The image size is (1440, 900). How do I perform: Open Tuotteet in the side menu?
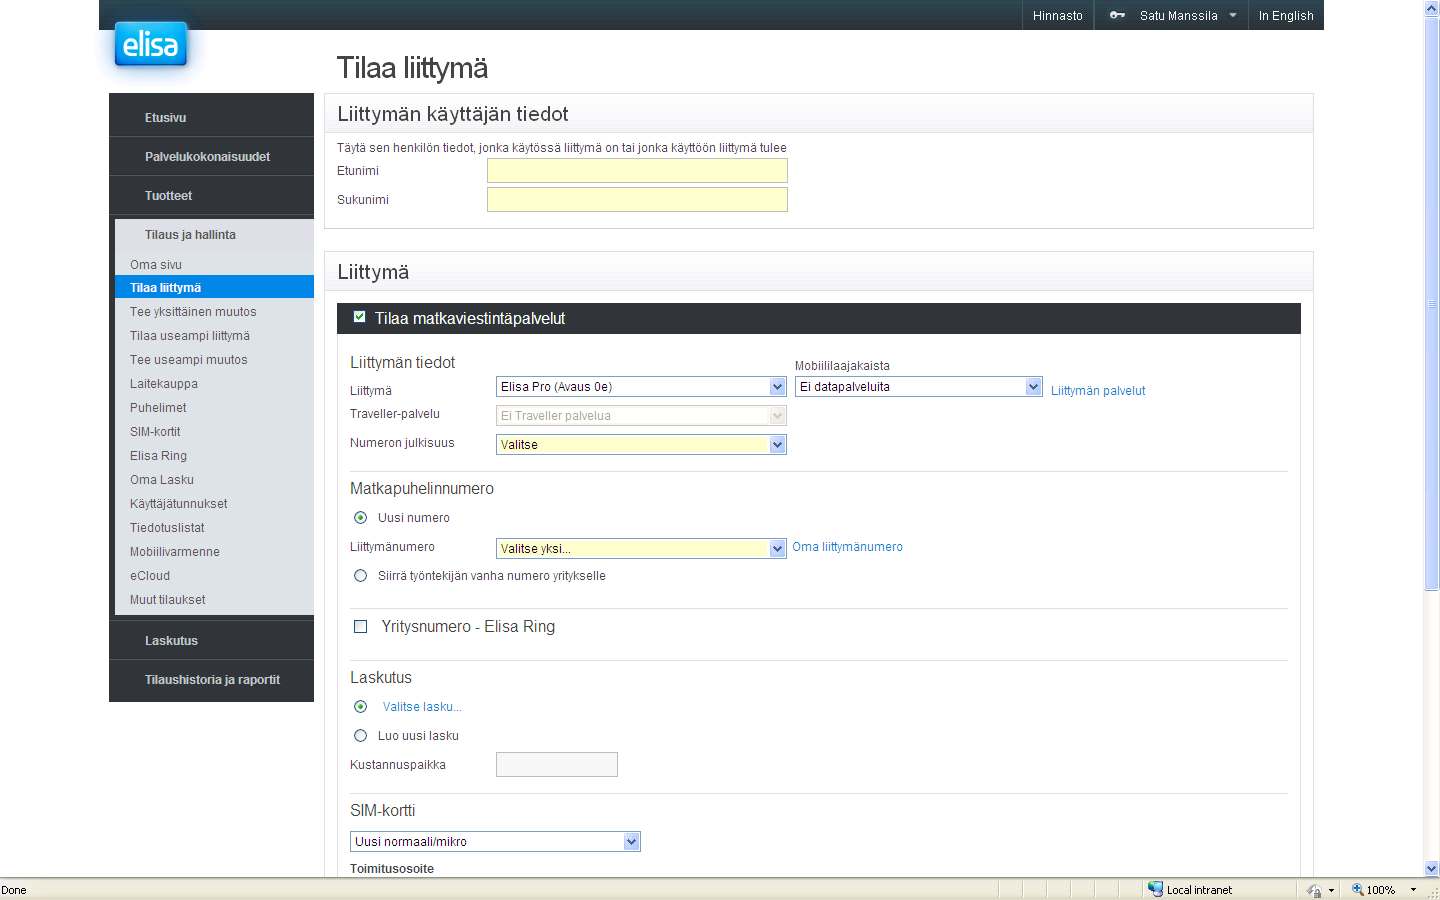coord(168,195)
